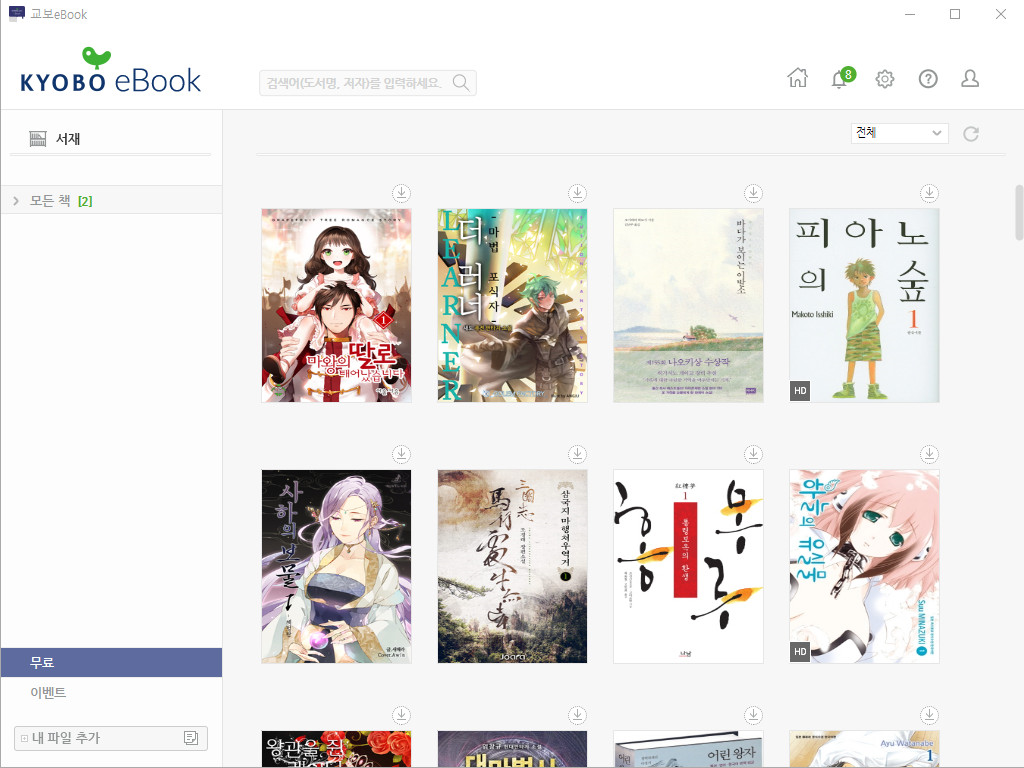Open the help question mark icon
Screen dimensions: 1024x768
[928, 79]
